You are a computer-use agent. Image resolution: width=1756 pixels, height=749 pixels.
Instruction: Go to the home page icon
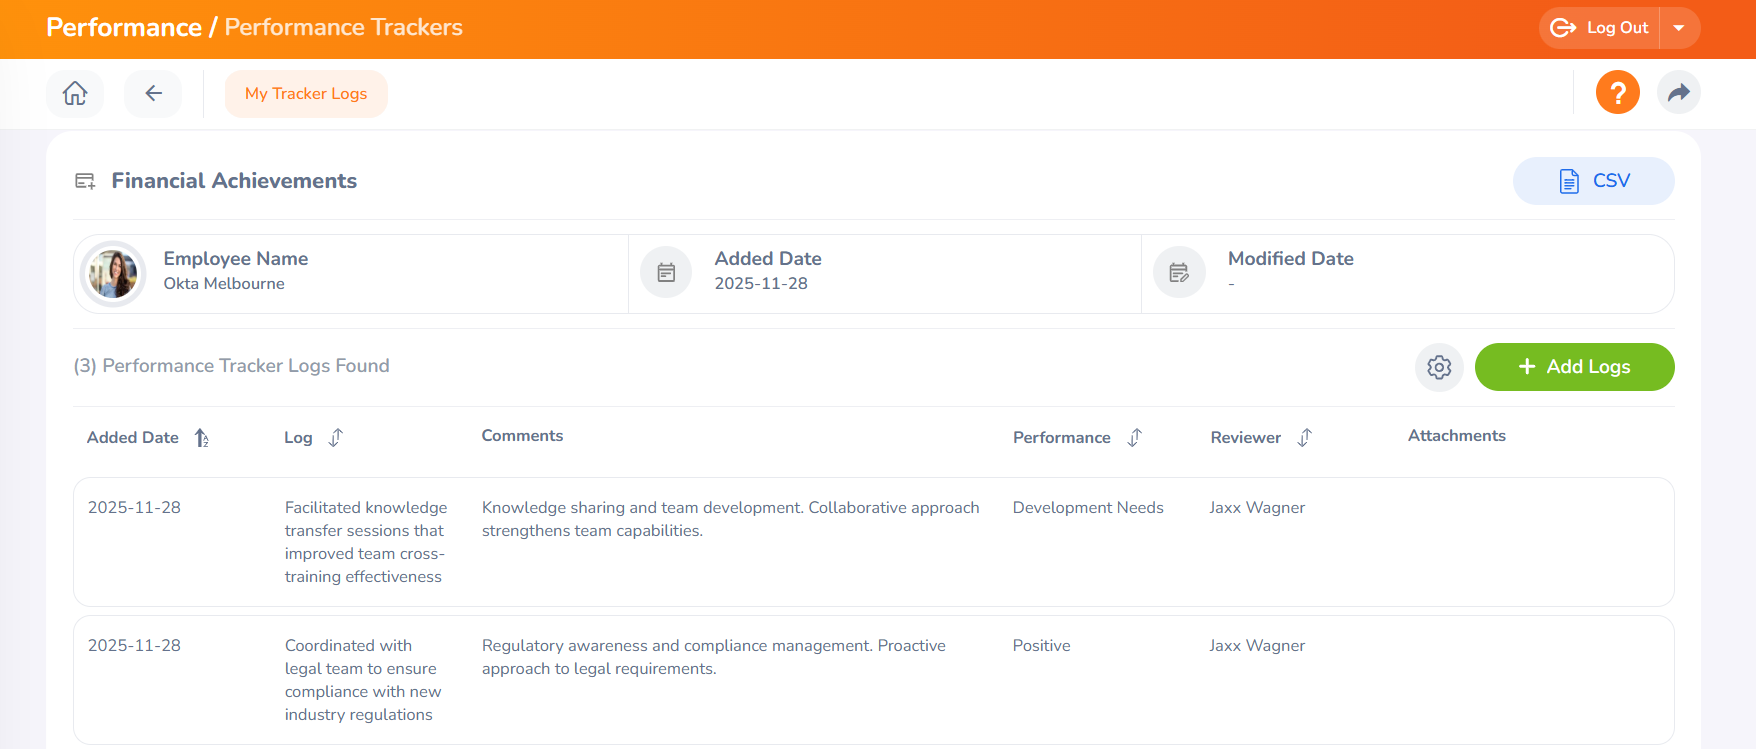coord(75,94)
